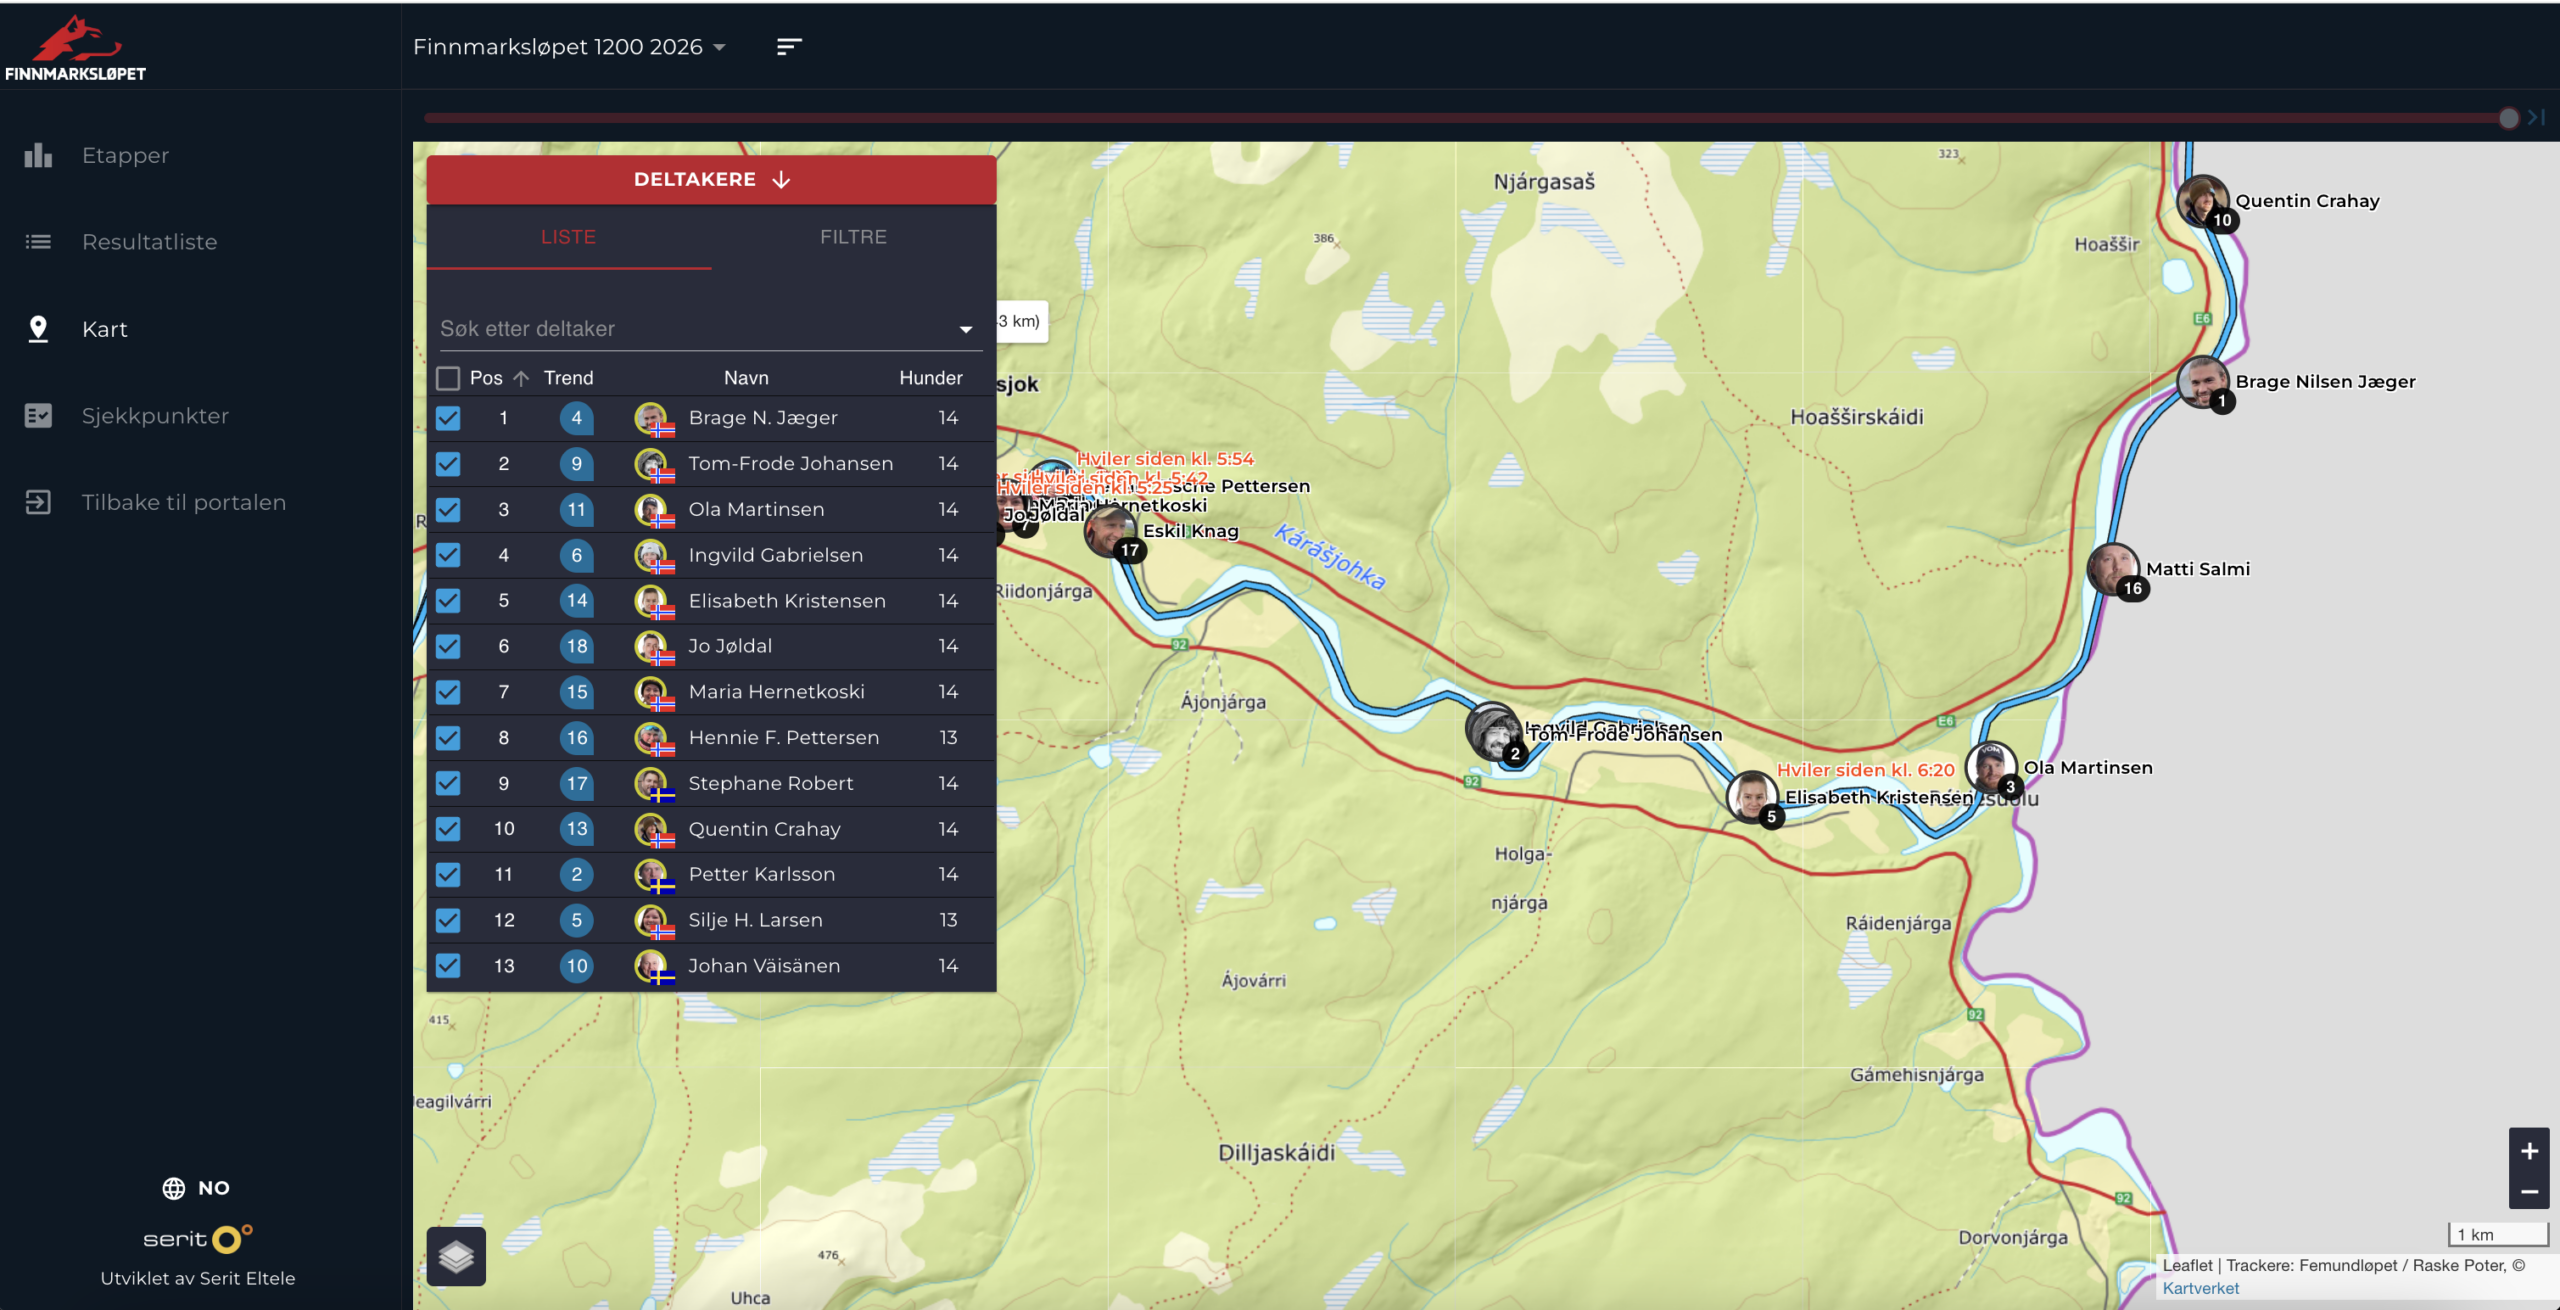Select Sjekkpunkter in the sidebar
The width and height of the screenshot is (2560, 1310).
pyautogui.click(x=155, y=415)
